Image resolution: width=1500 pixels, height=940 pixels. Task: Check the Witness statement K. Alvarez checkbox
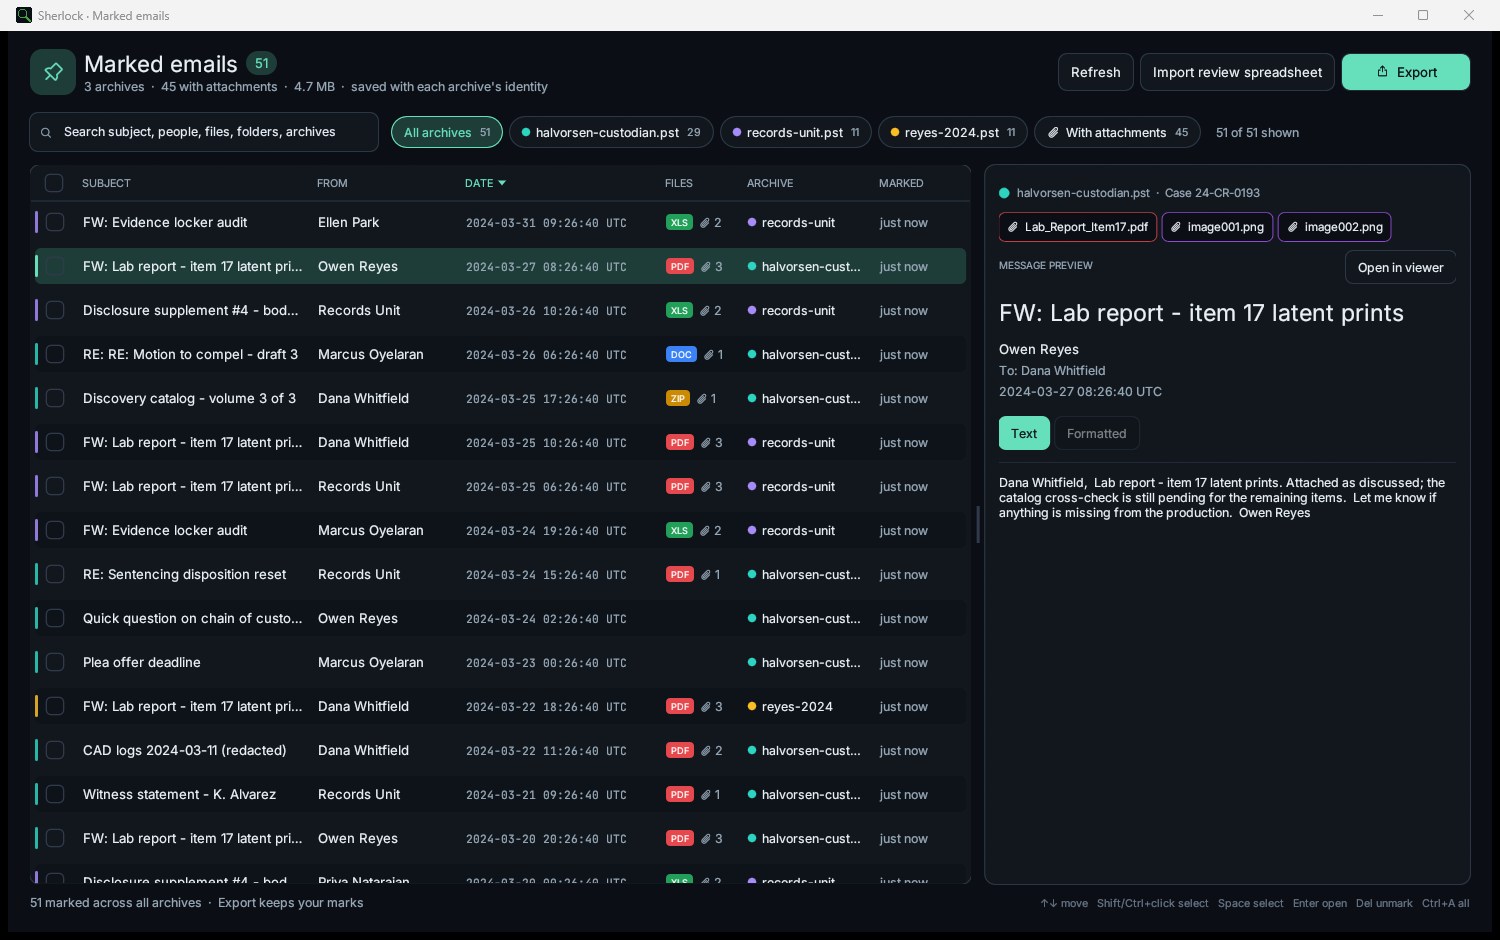tap(55, 794)
